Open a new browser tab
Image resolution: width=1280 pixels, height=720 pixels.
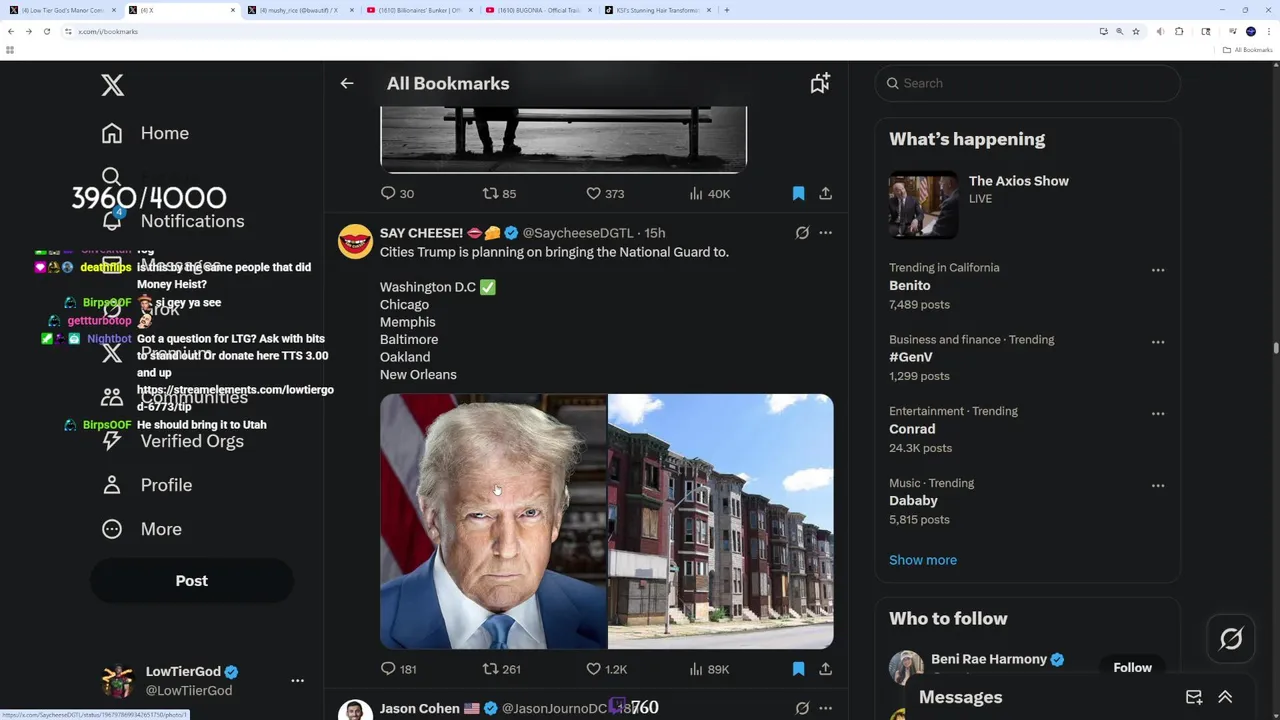727,10
